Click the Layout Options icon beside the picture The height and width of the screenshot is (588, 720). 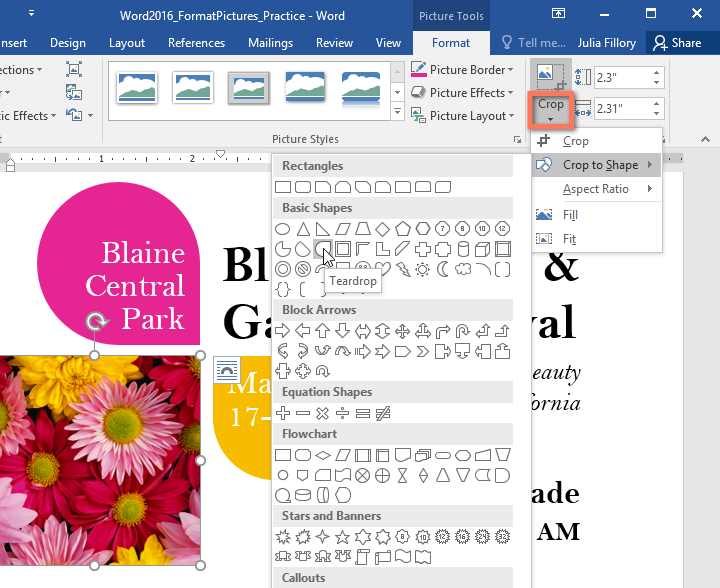(225, 369)
